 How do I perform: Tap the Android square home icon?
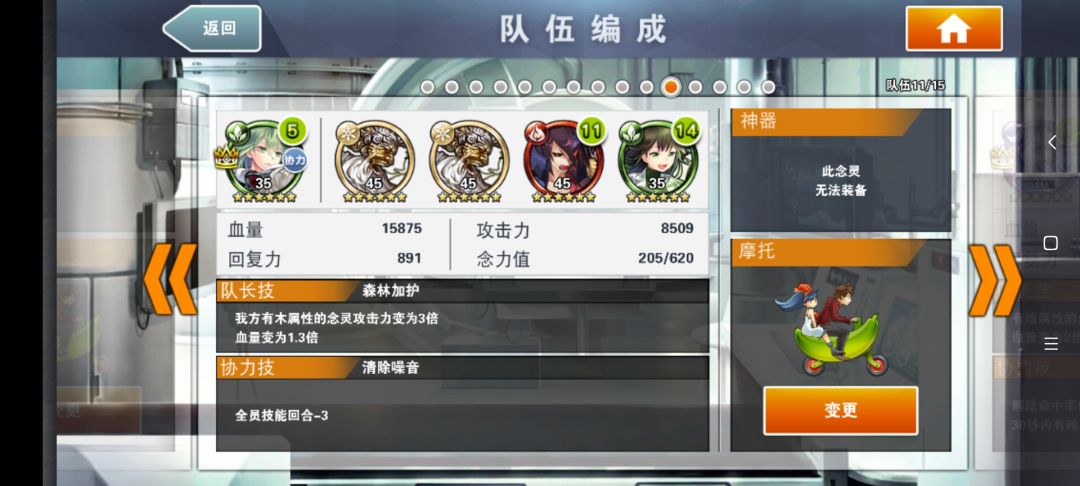pos(1050,242)
